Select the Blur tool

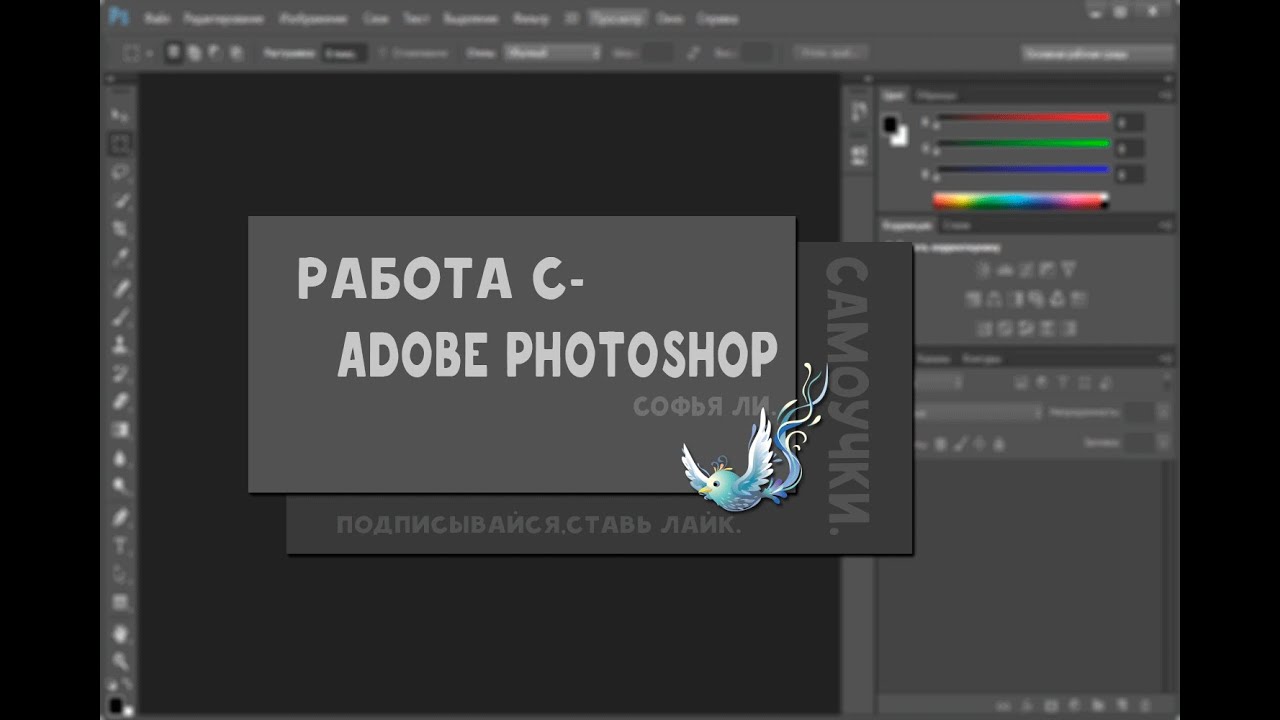[120, 458]
